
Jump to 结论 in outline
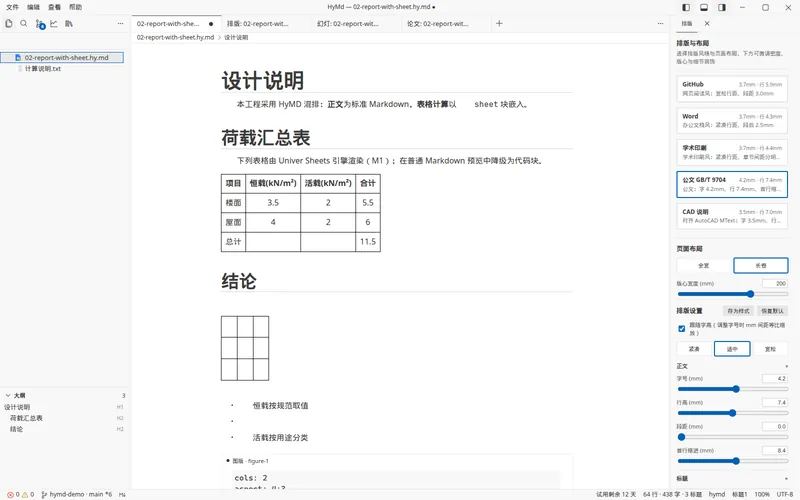point(16,429)
